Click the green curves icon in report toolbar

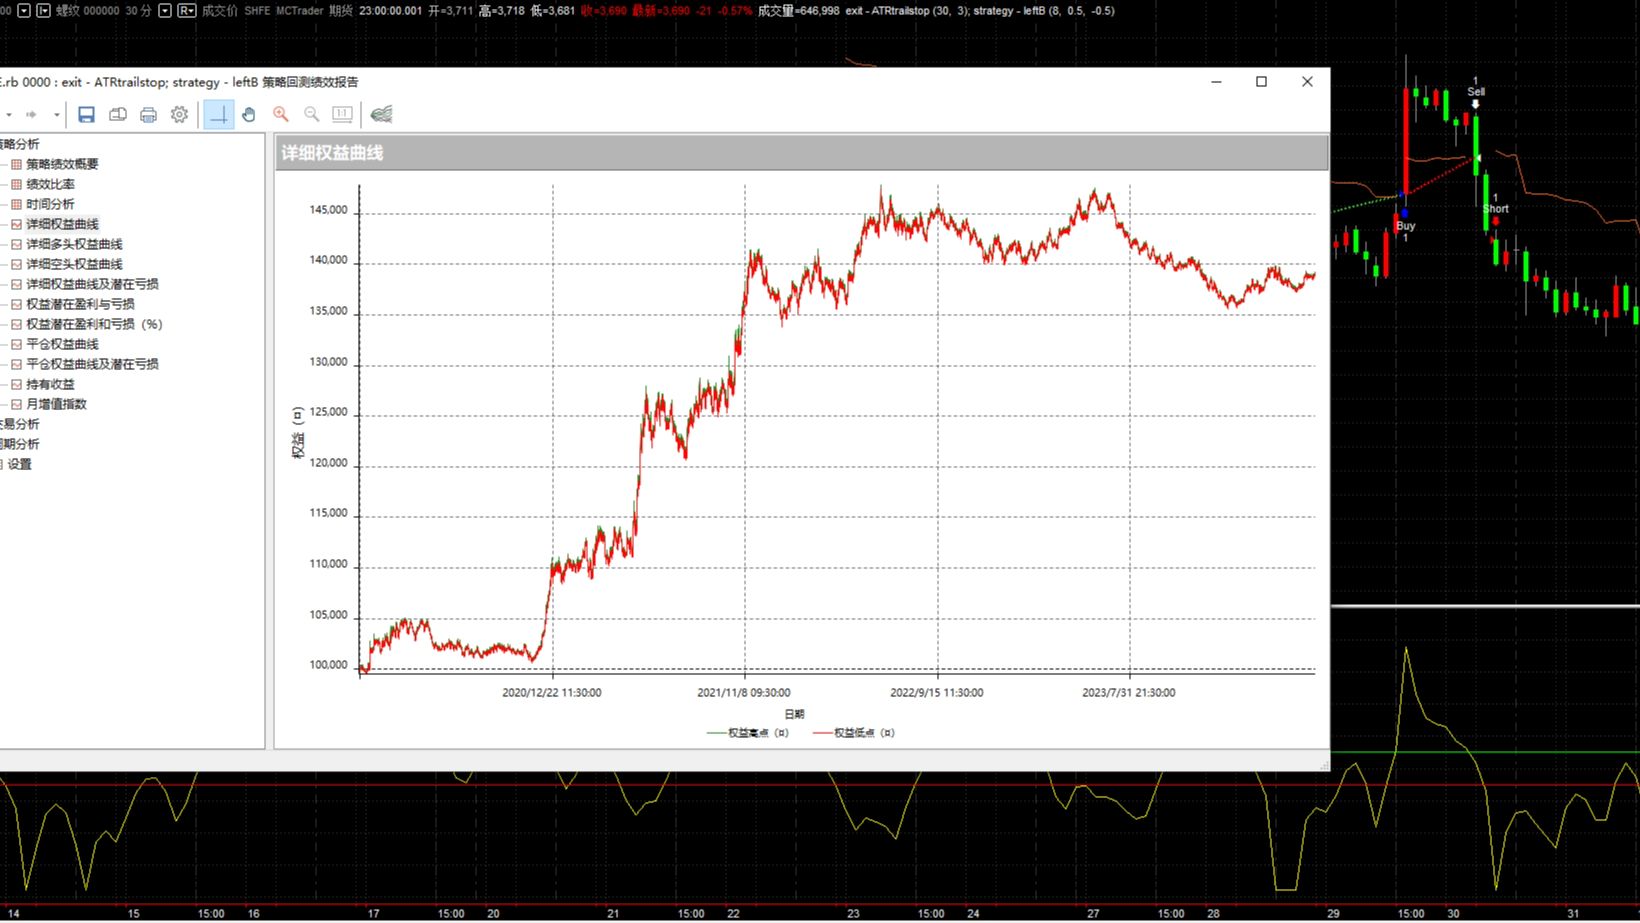[381, 114]
